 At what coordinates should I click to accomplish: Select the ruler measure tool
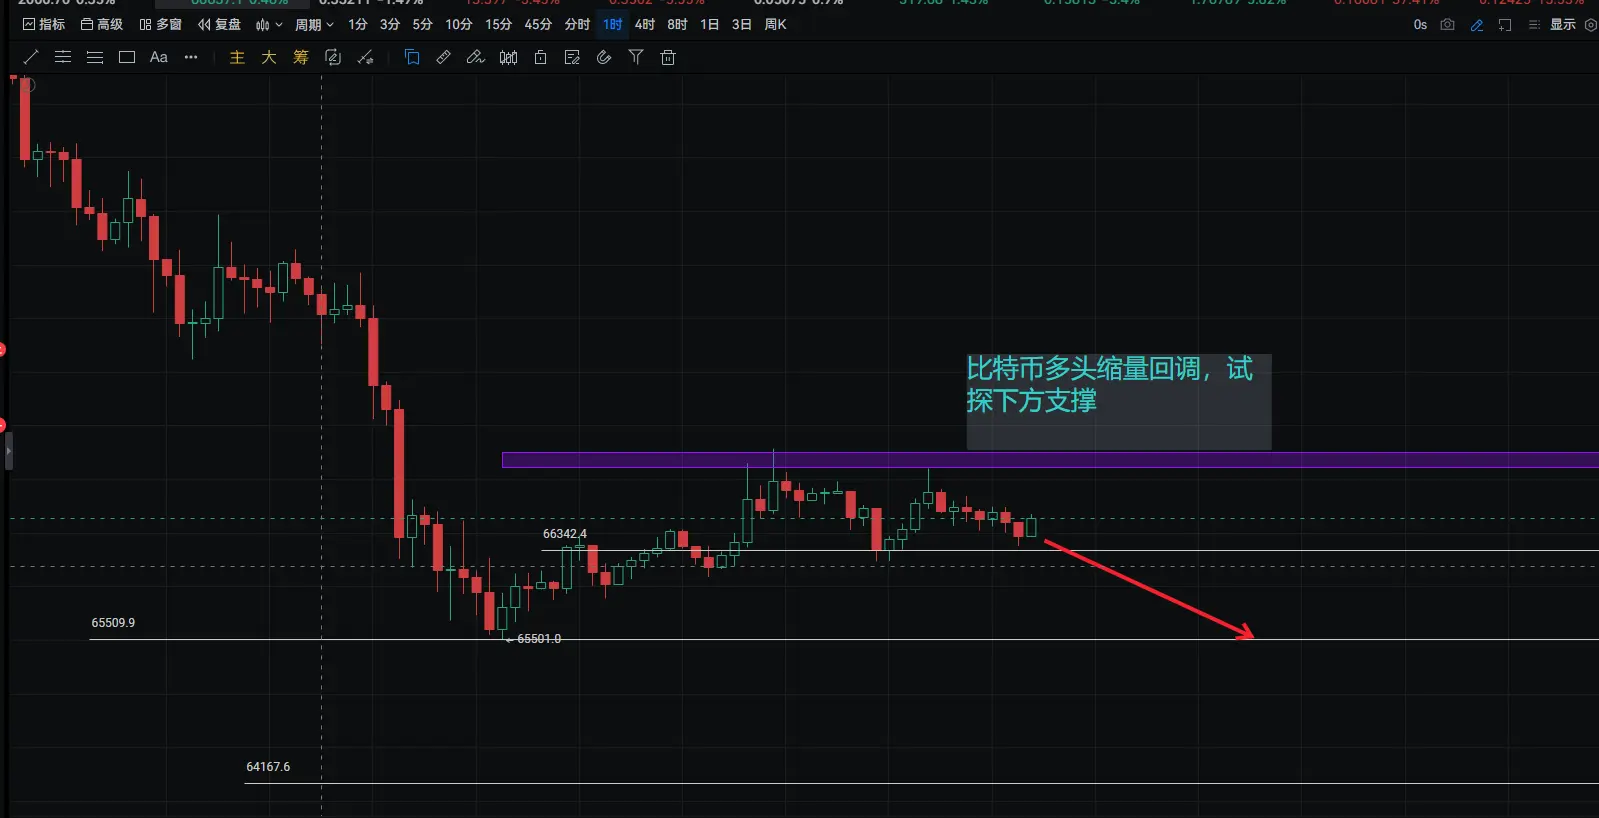(444, 57)
